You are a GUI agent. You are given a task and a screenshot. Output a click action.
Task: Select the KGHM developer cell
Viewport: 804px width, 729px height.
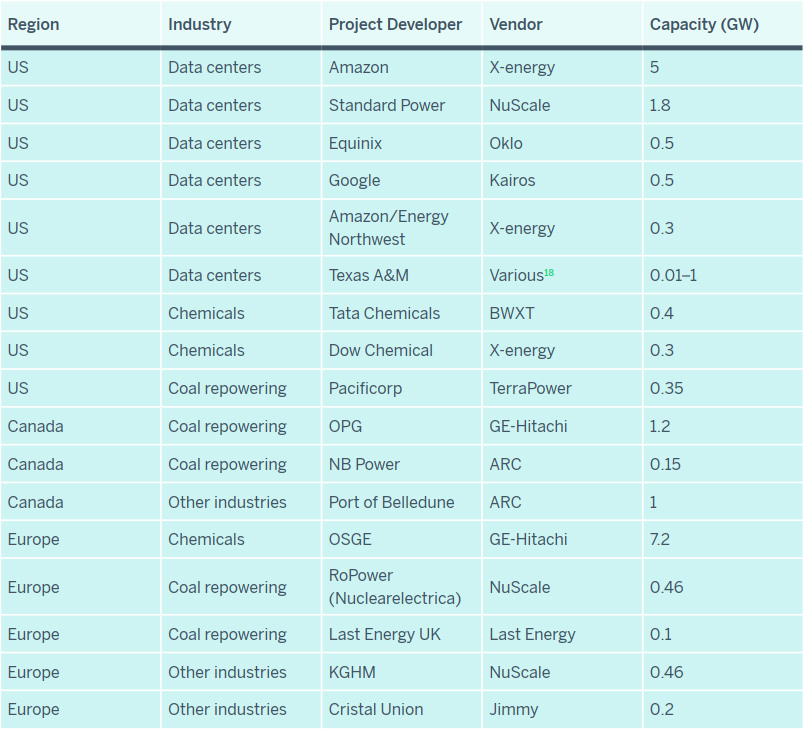pos(352,672)
